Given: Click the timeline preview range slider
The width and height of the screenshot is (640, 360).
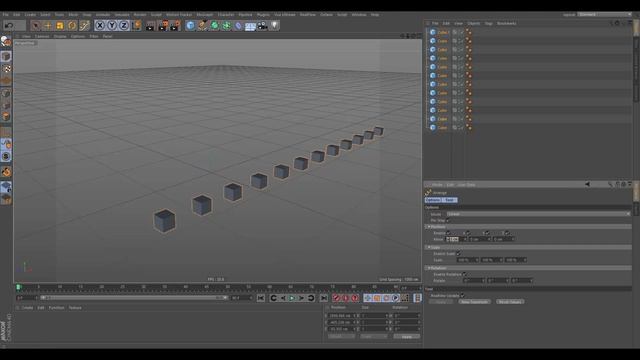Looking at the screenshot, I should coord(134,298).
